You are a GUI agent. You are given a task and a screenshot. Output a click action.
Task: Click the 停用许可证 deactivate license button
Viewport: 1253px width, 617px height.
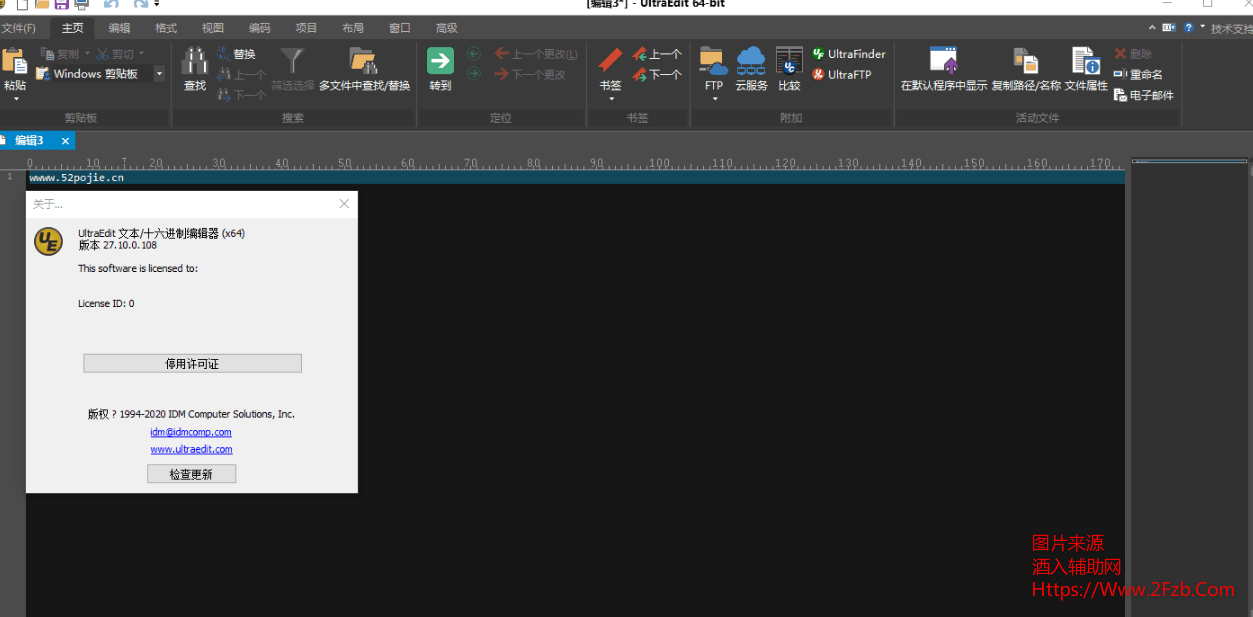point(192,364)
